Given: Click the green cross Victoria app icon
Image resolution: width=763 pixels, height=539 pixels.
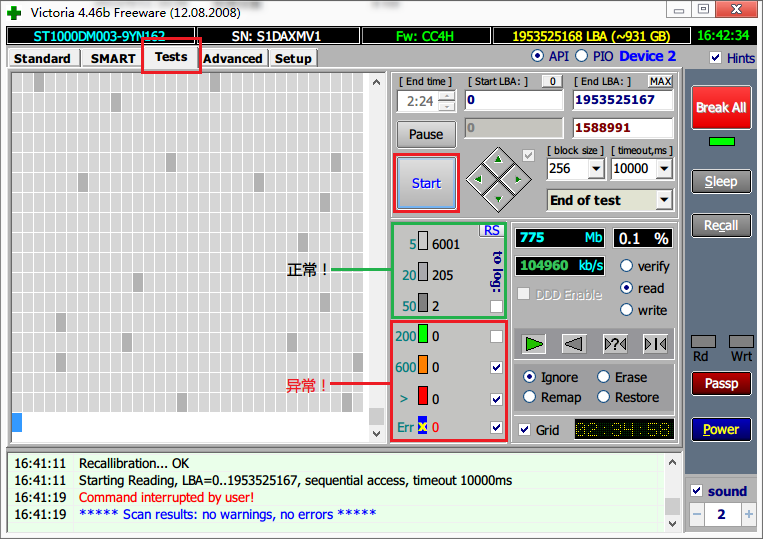Looking at the screenshot, I should click(14, 13).
